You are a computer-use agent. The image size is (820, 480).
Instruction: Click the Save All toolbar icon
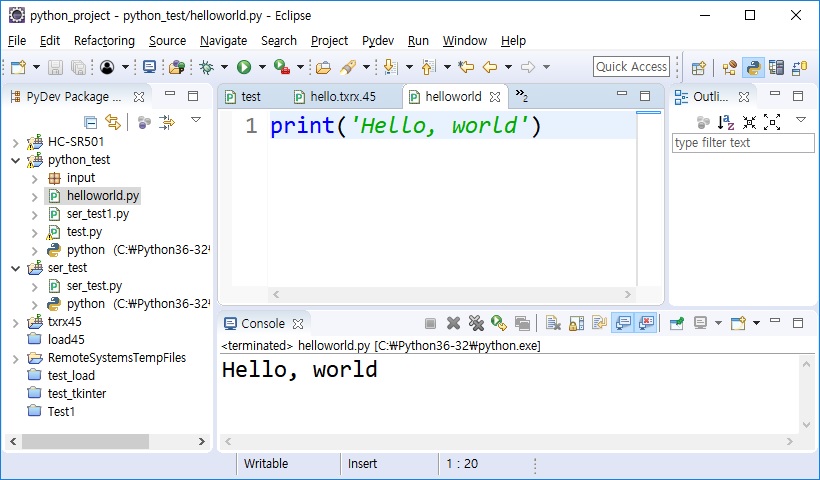(x=78, y=67)
